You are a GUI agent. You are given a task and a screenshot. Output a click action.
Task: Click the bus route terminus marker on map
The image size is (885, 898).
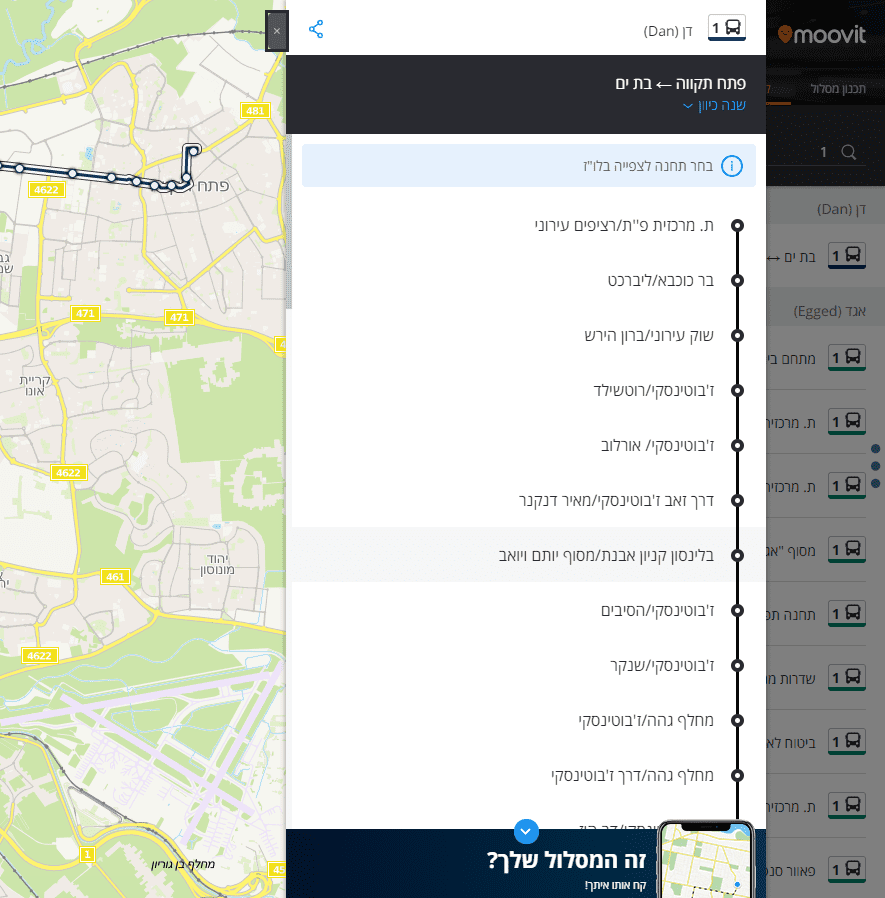pyautogui.click(x=193, y=151)
